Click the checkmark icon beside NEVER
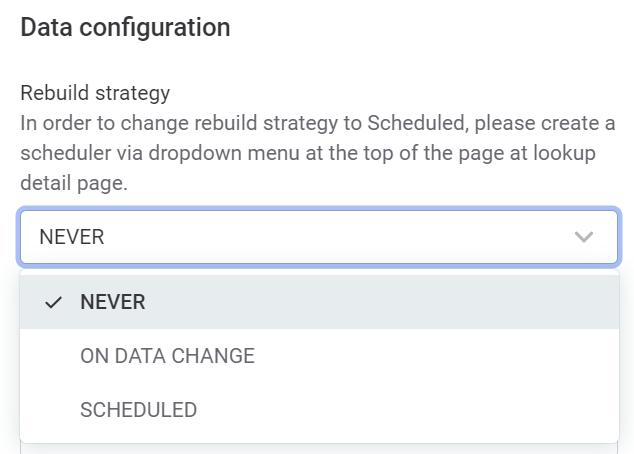 tap(54, 303)
